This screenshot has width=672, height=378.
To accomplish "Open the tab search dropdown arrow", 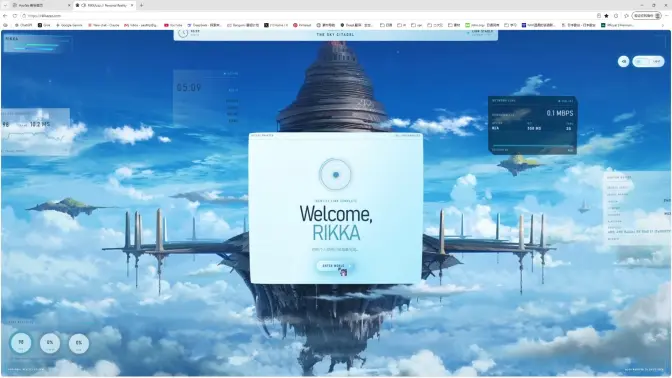I will pos(5,5).
